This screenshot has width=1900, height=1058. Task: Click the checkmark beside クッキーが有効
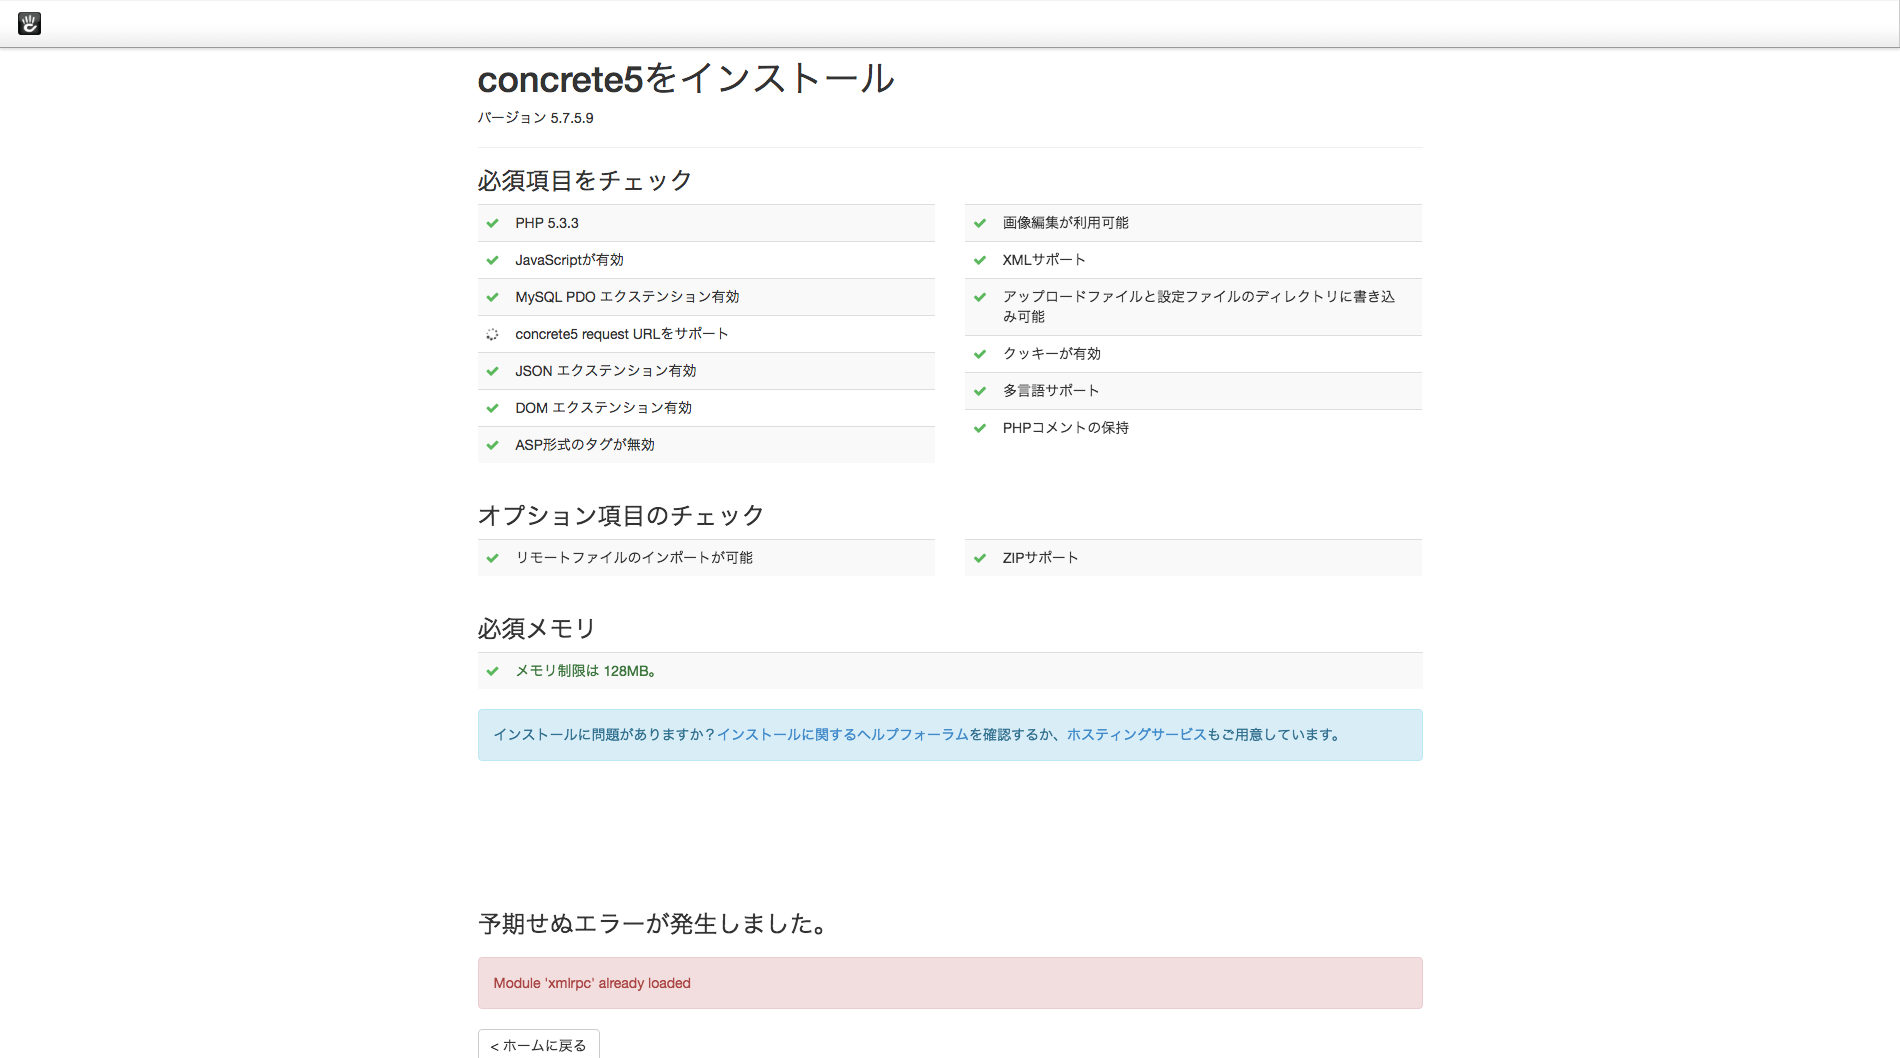click(980, 354)
